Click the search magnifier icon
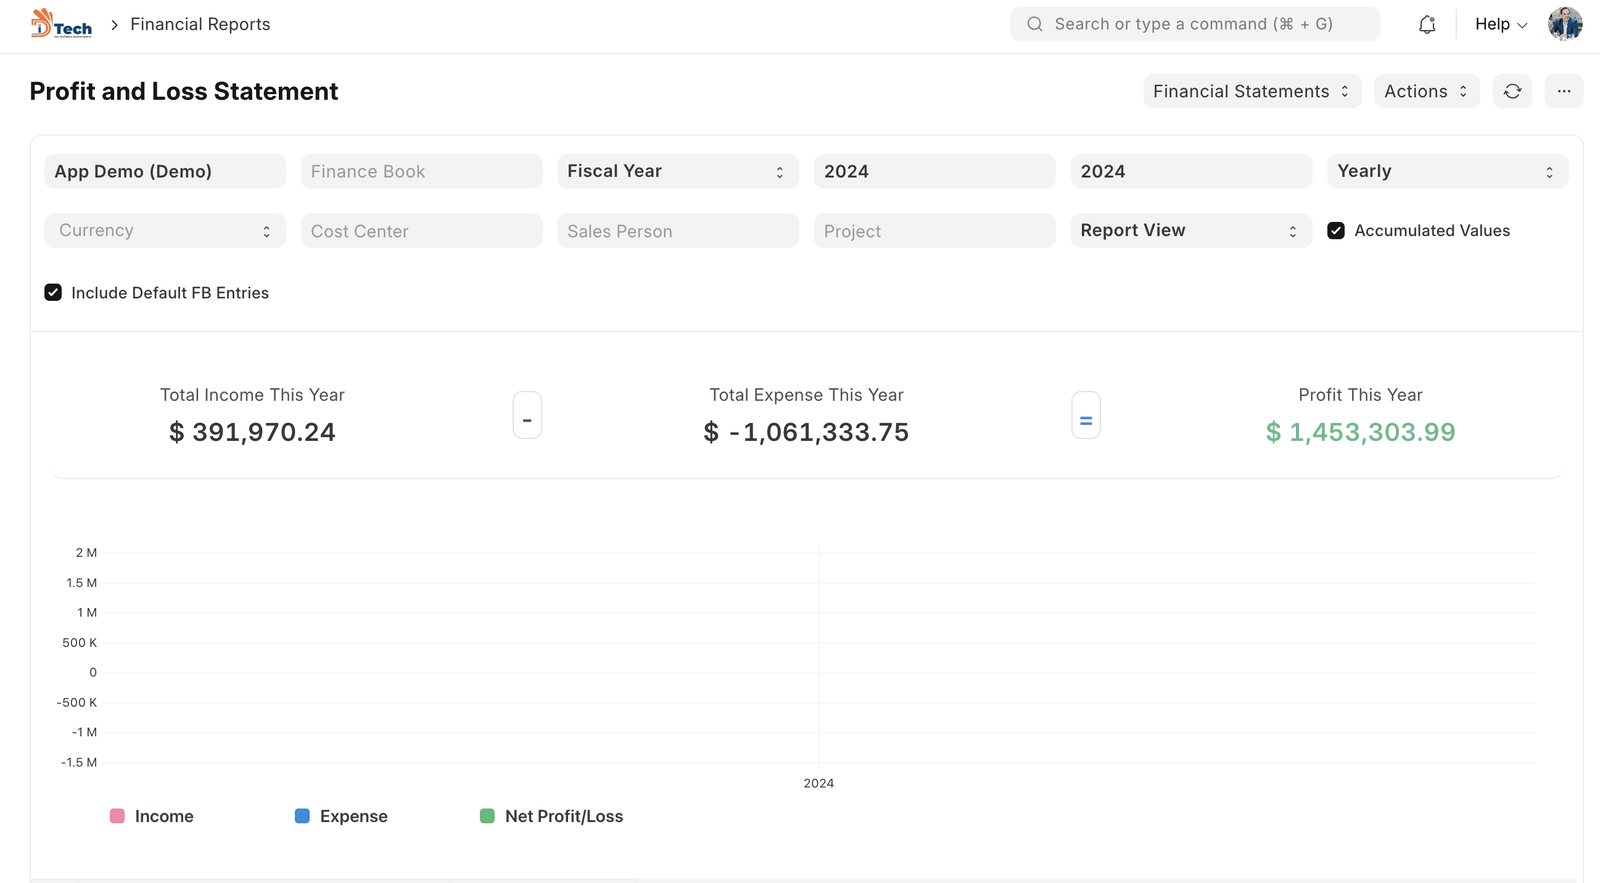This screenshot has width=1600, height=883. point(1035,24)
